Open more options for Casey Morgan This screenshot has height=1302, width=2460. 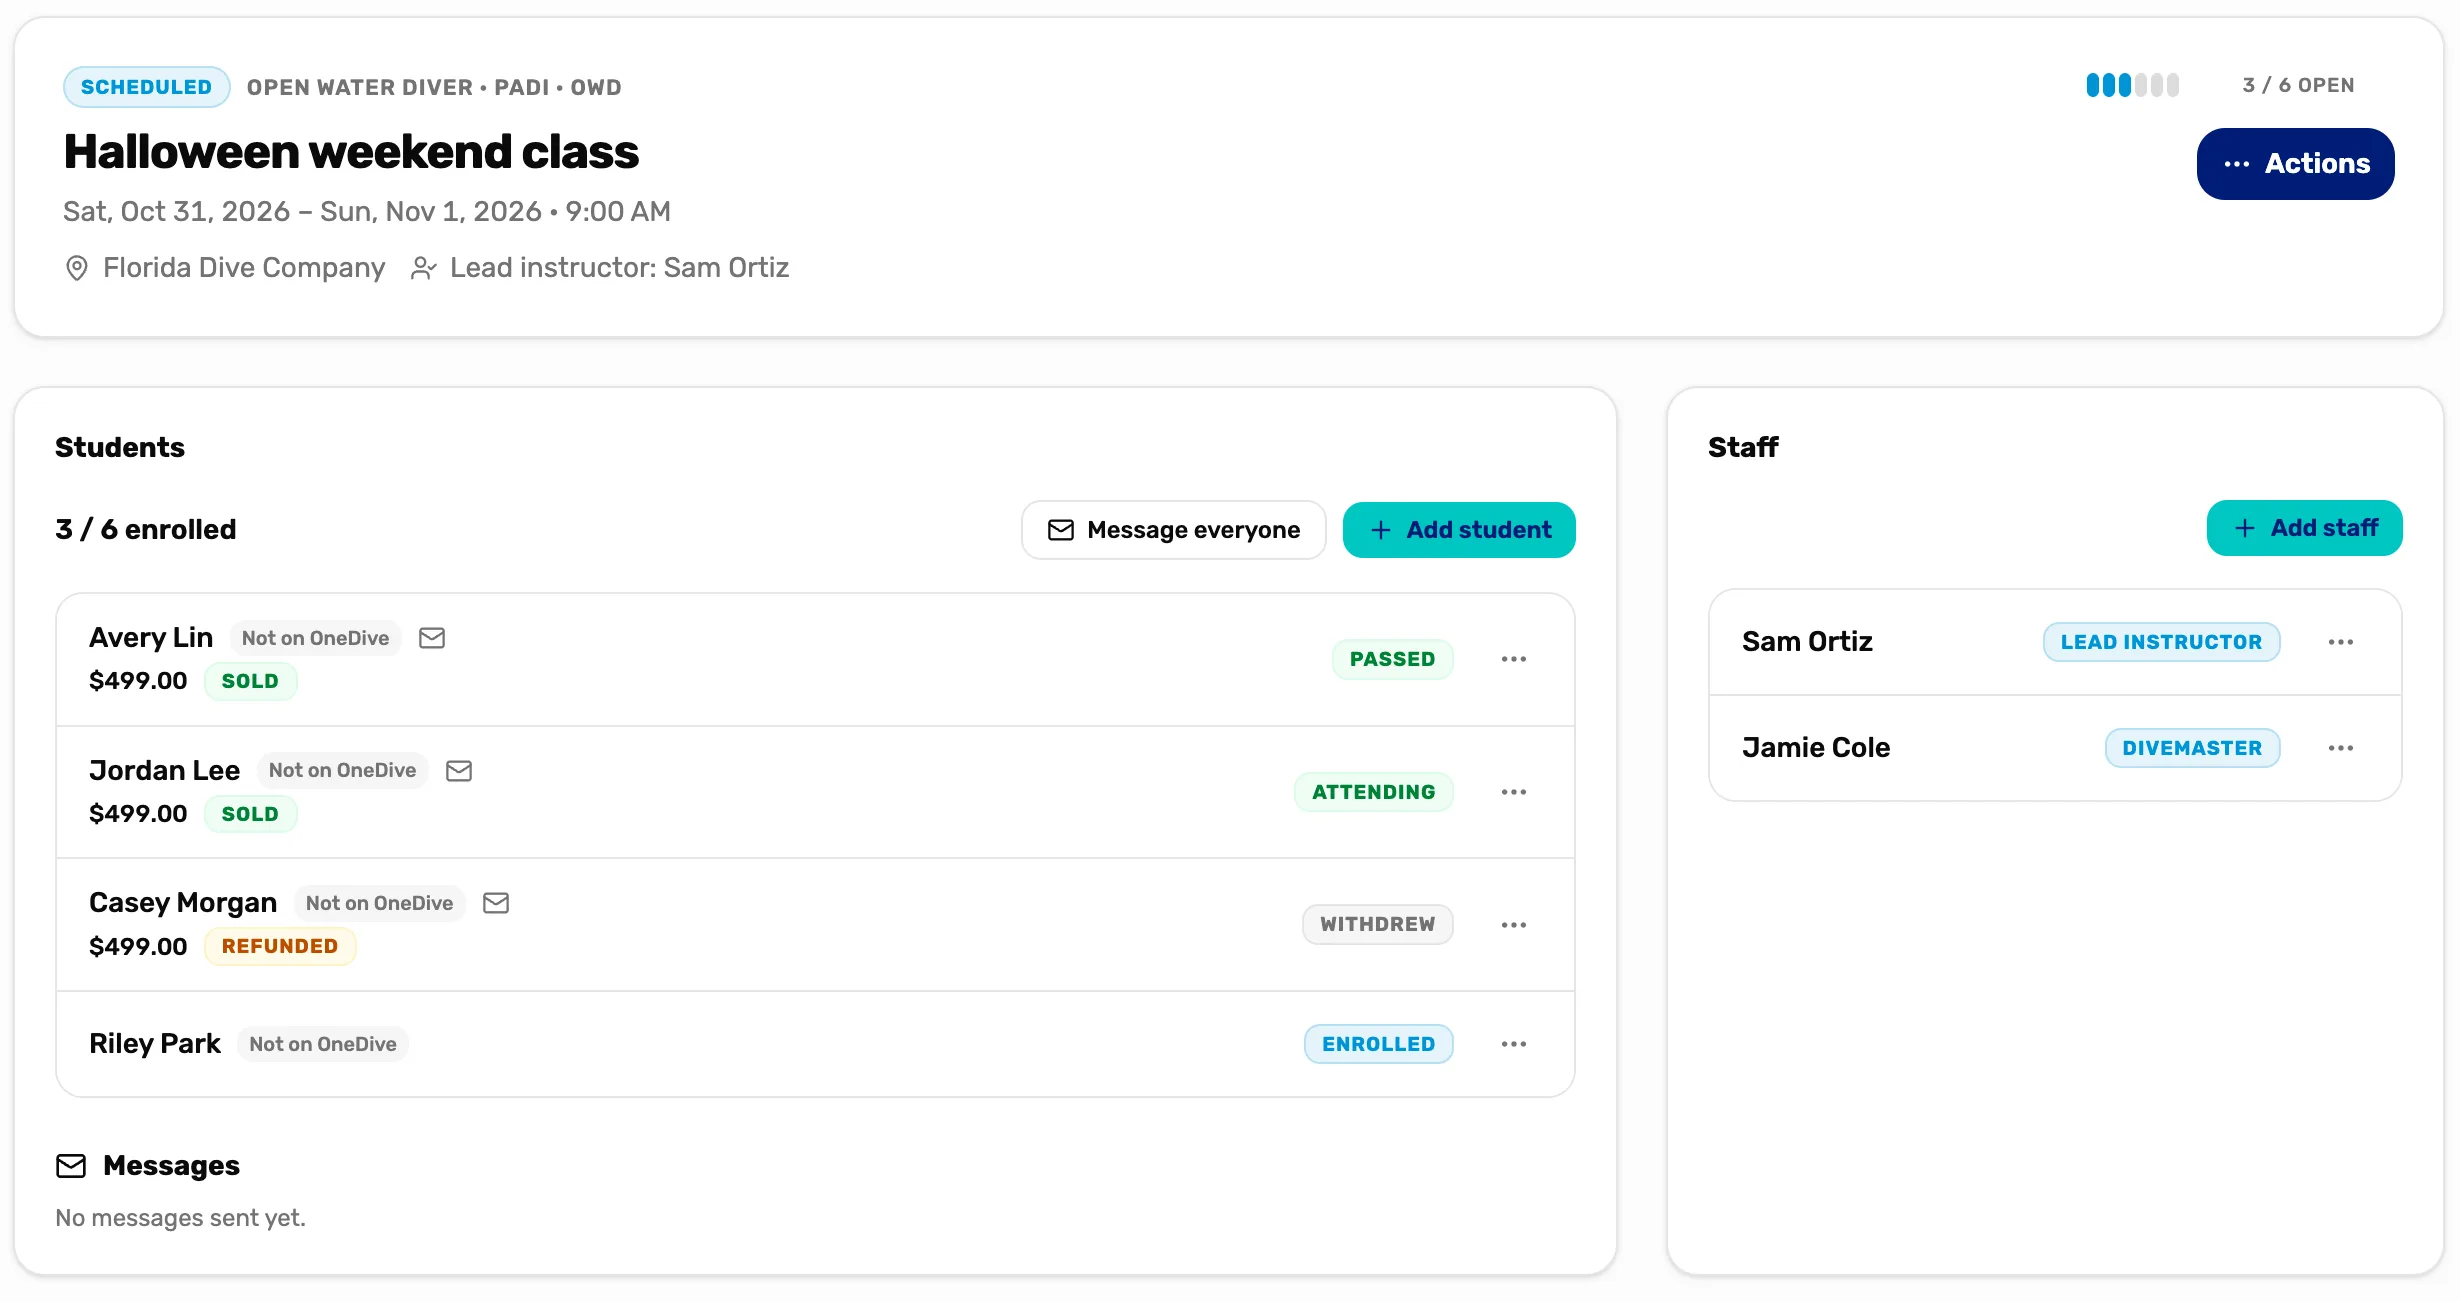pyautogui.click(x=1514, y=925)
